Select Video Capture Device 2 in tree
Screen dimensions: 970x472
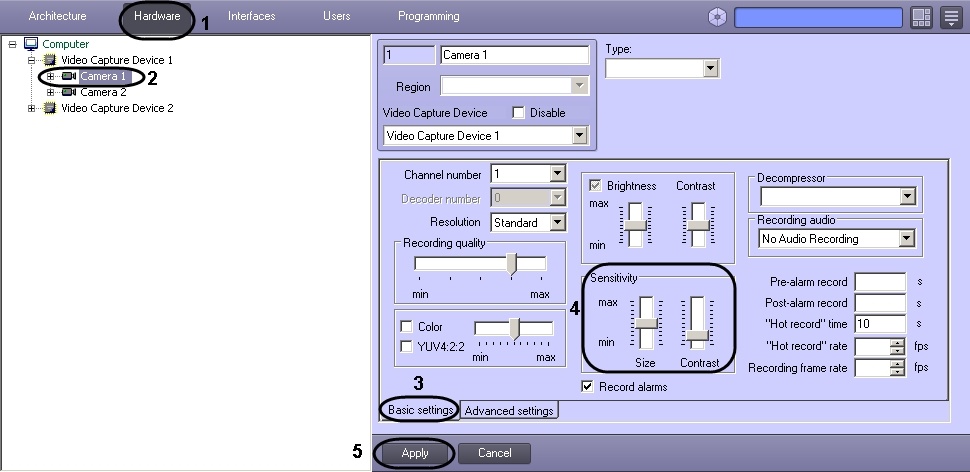point(117,108)
